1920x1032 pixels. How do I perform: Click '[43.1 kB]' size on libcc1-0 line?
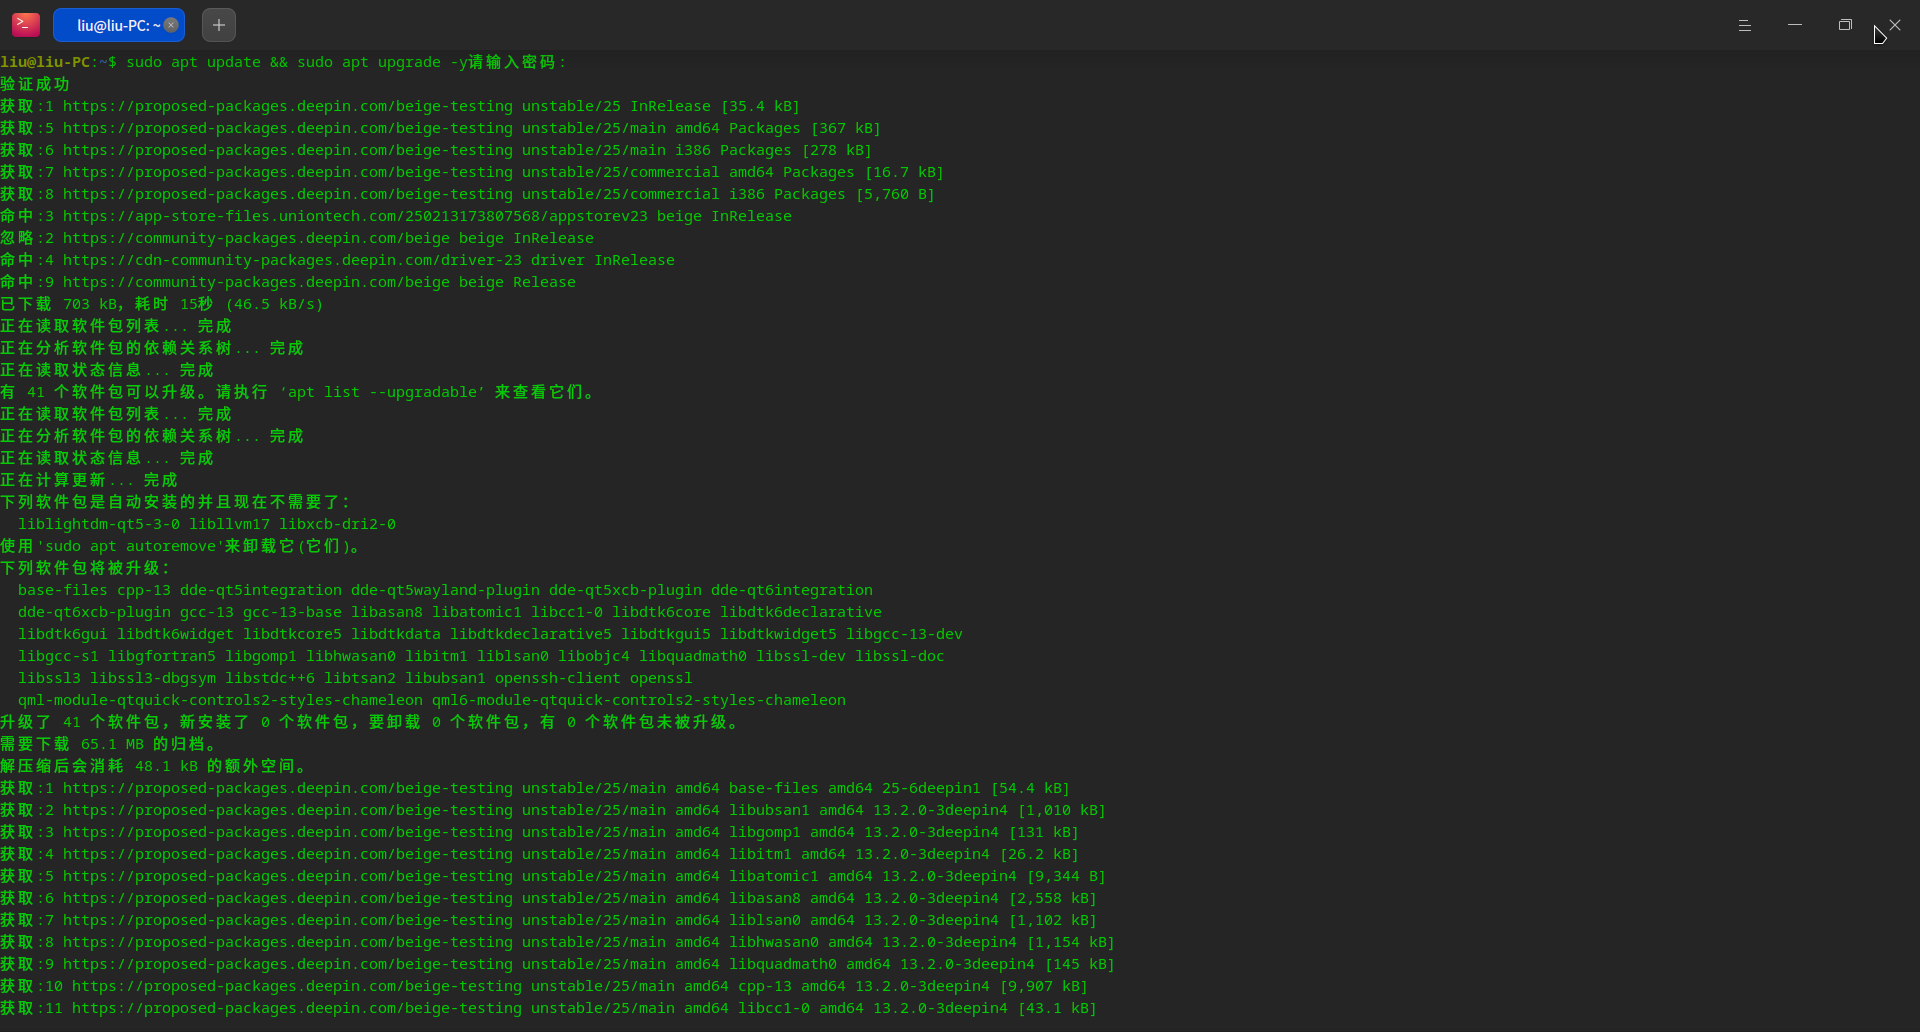(1057, 1008)
